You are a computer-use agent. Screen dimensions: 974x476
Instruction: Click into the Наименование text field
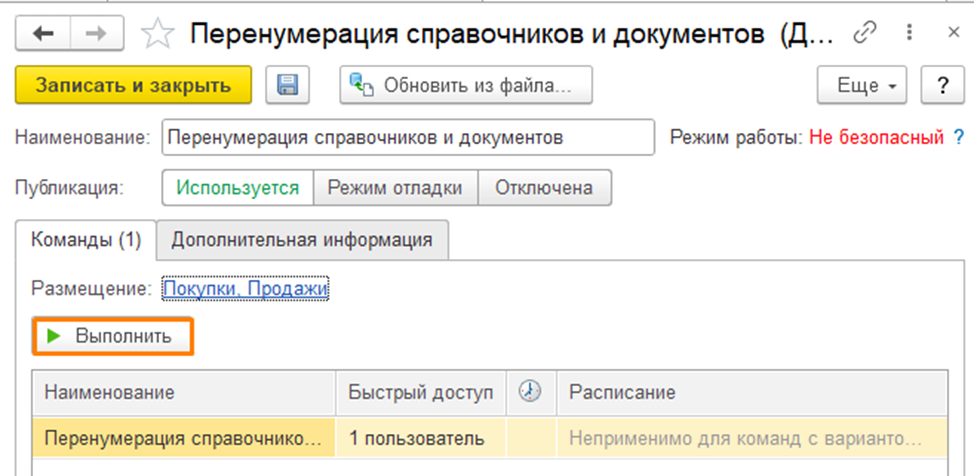coord(406,137)
